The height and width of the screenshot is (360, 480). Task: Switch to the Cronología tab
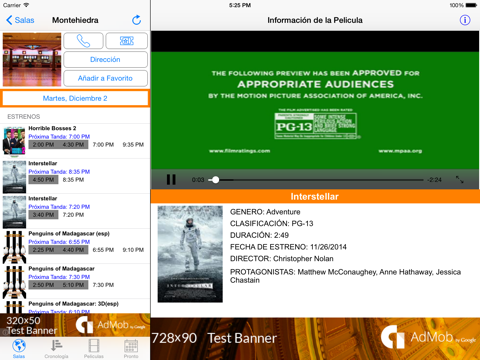tap(56, 348)
